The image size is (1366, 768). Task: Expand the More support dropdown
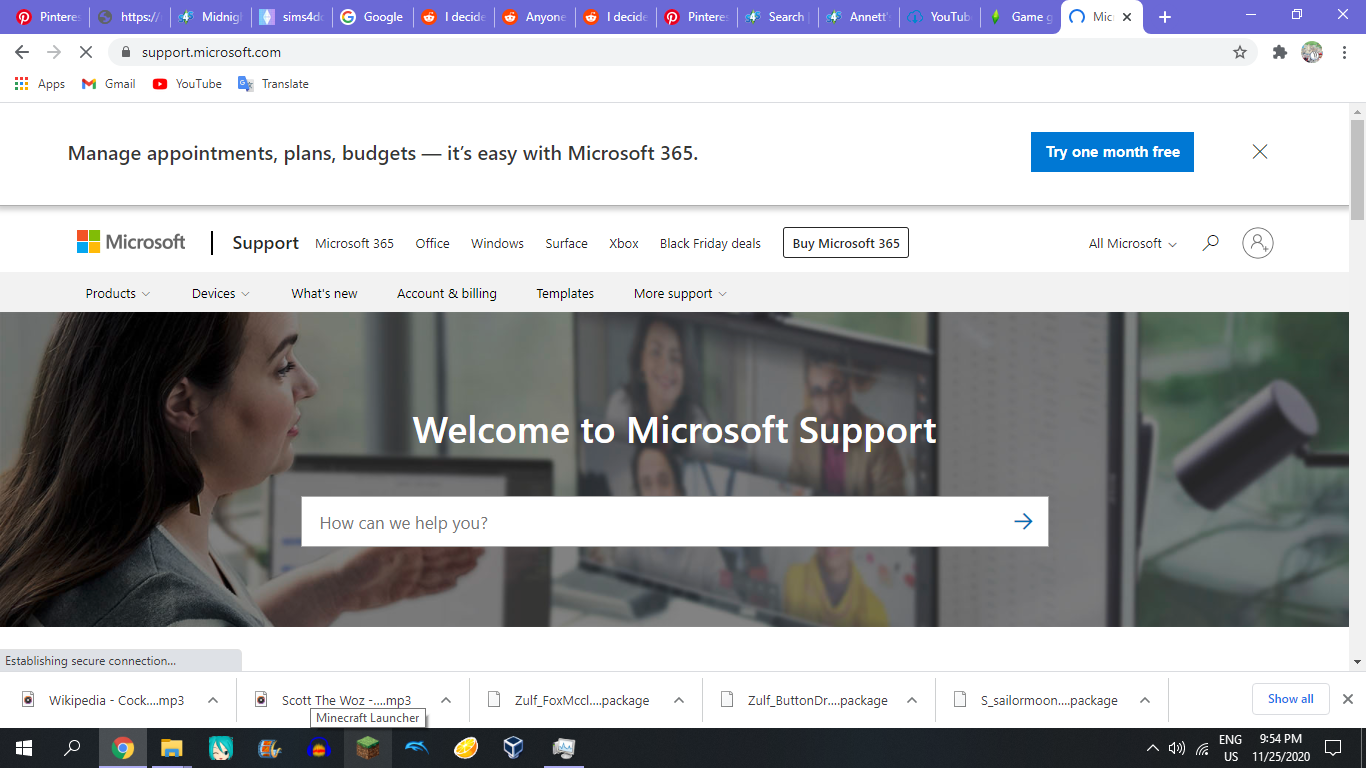[680, 293]
